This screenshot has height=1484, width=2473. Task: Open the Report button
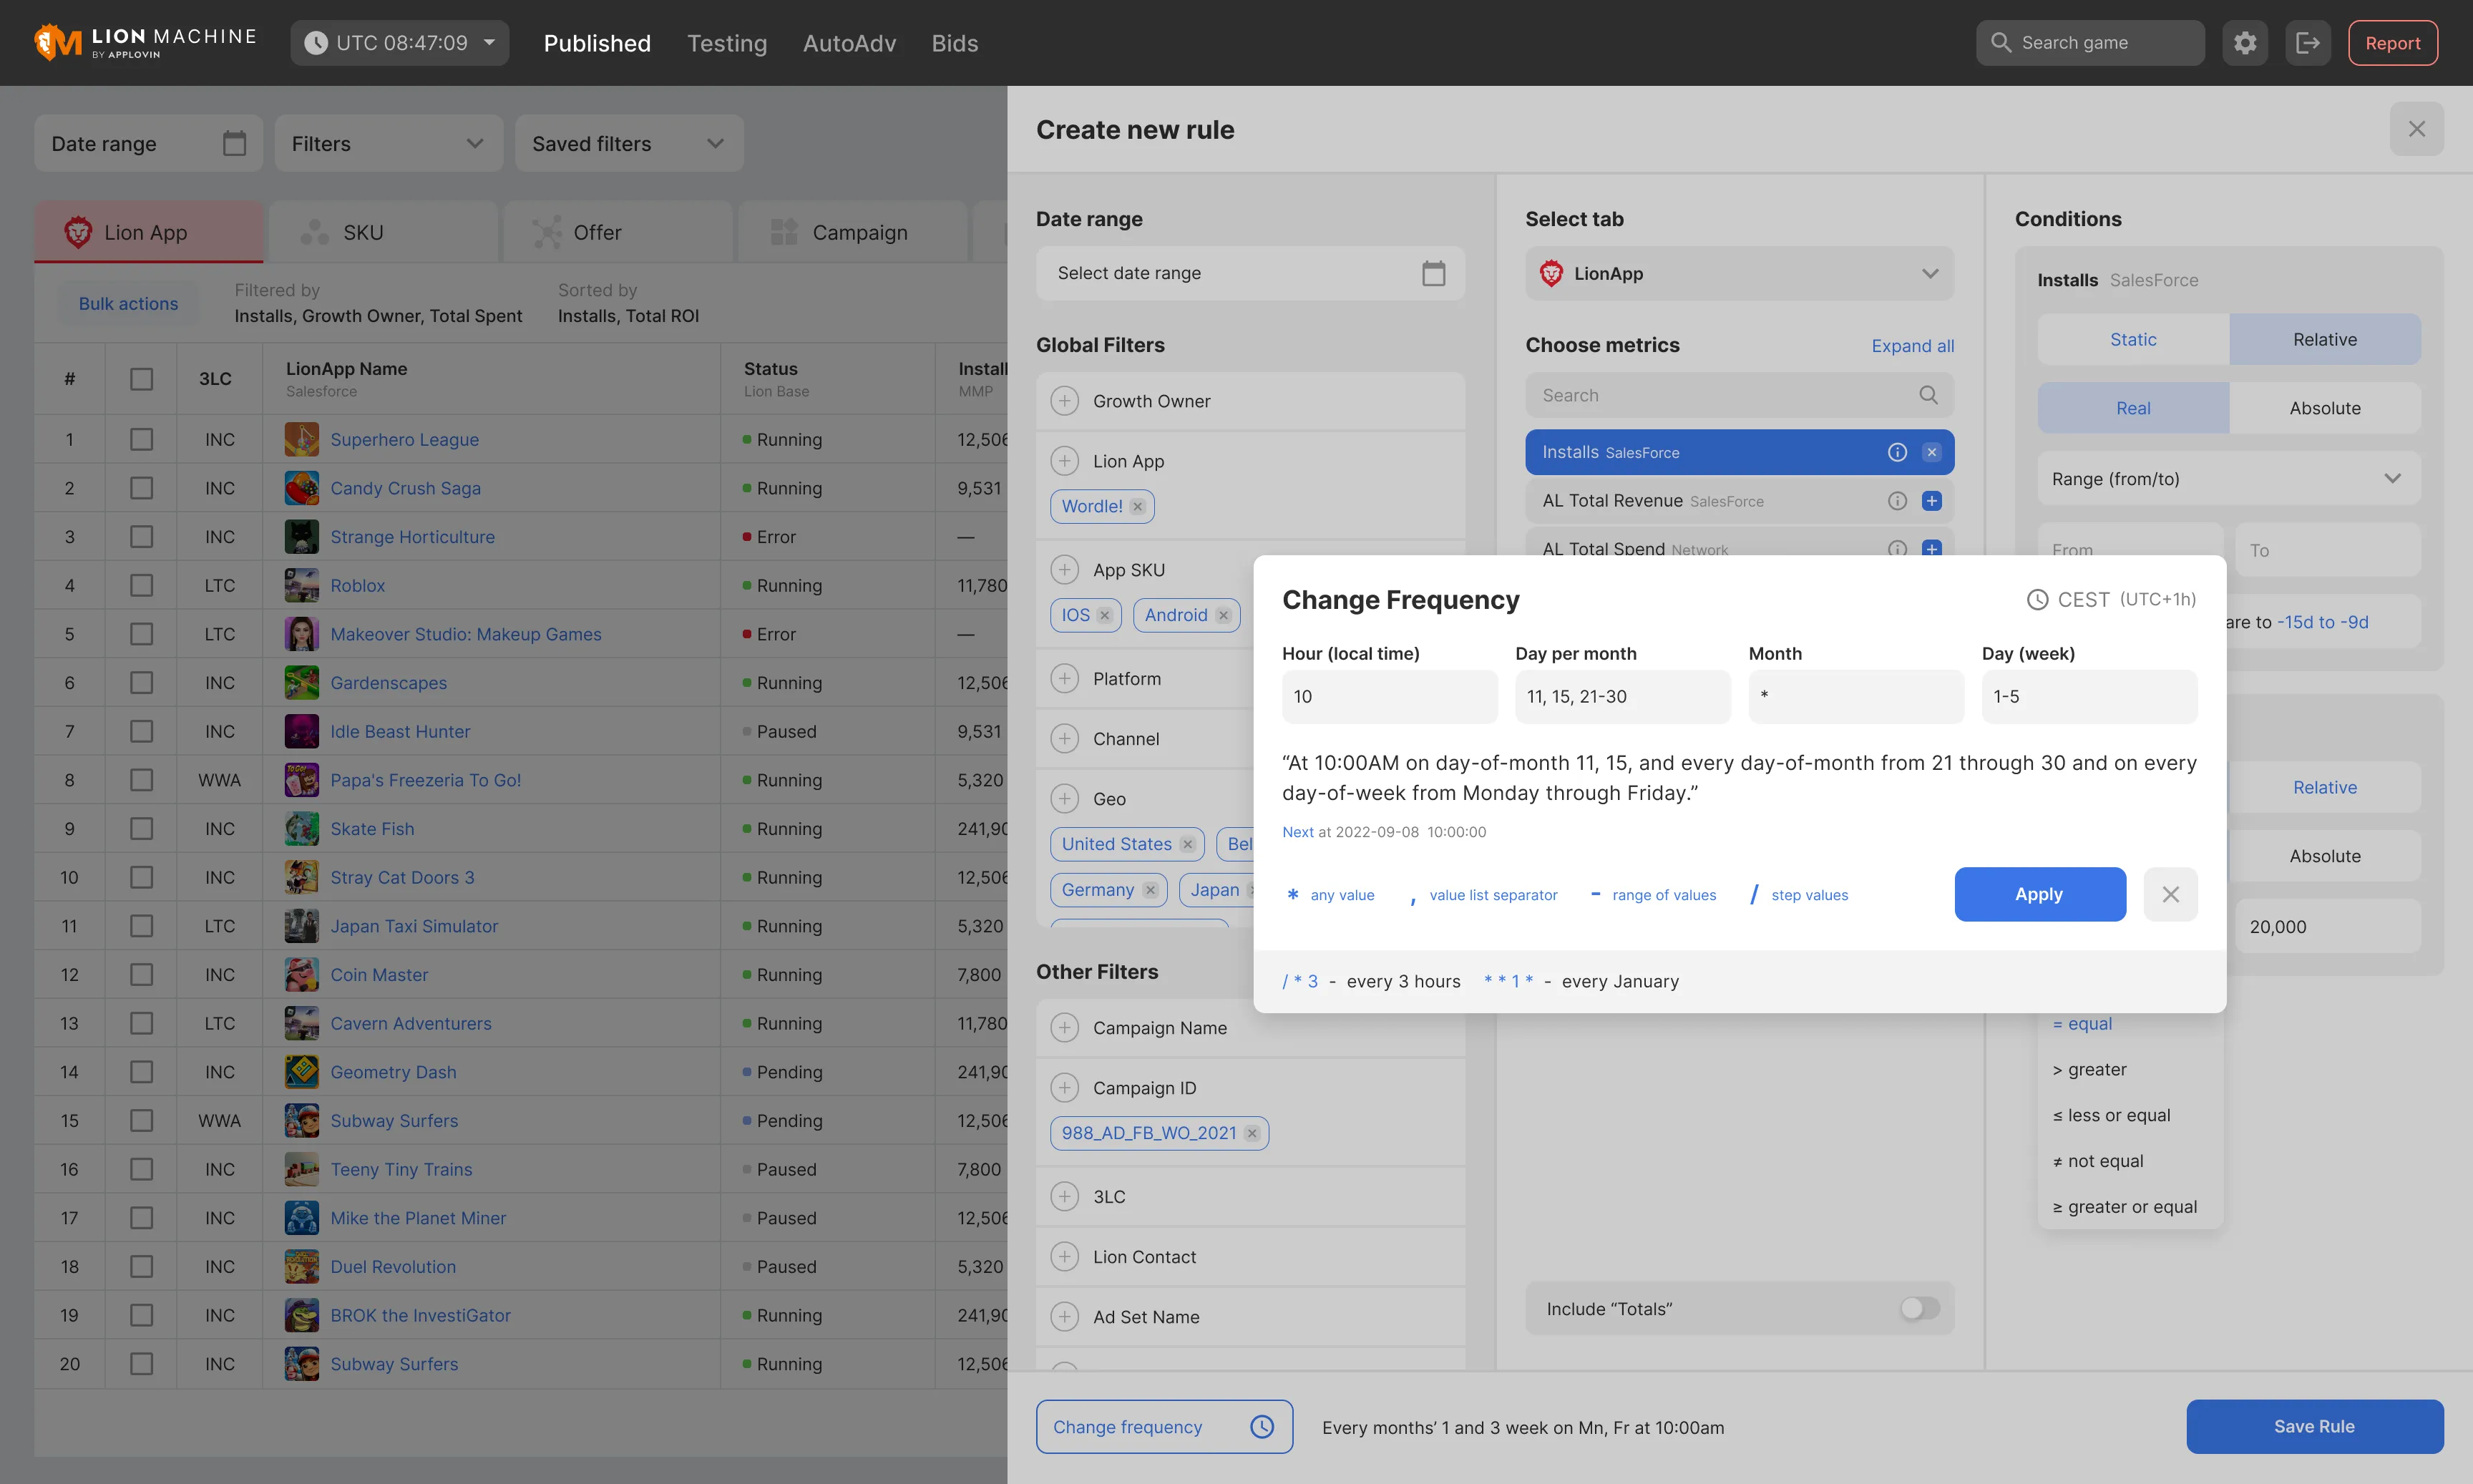[x=2393, y=43]
